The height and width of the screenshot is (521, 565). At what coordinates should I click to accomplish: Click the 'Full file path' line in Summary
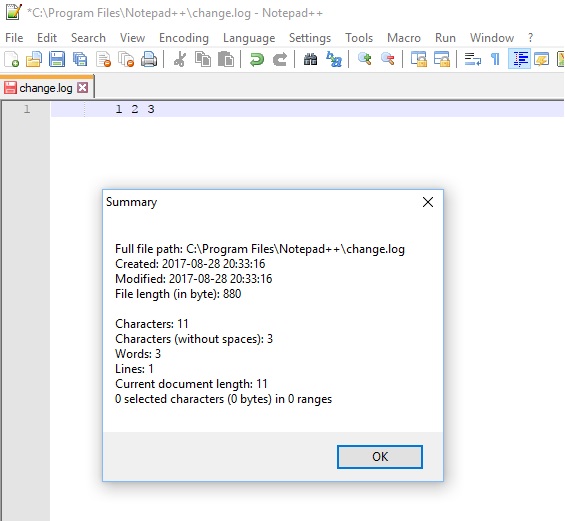260,249
